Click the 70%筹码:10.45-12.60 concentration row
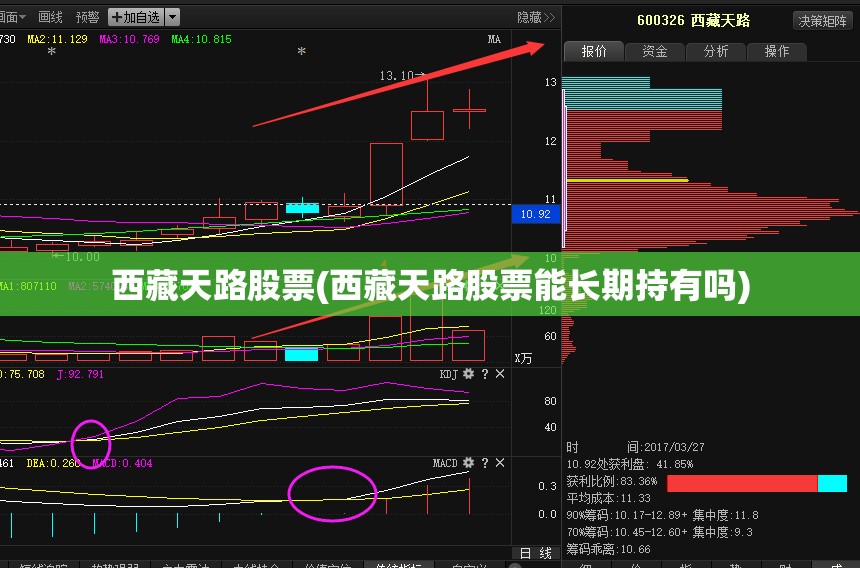This screenshot has height=568, width=860. (x=660, y=532)
